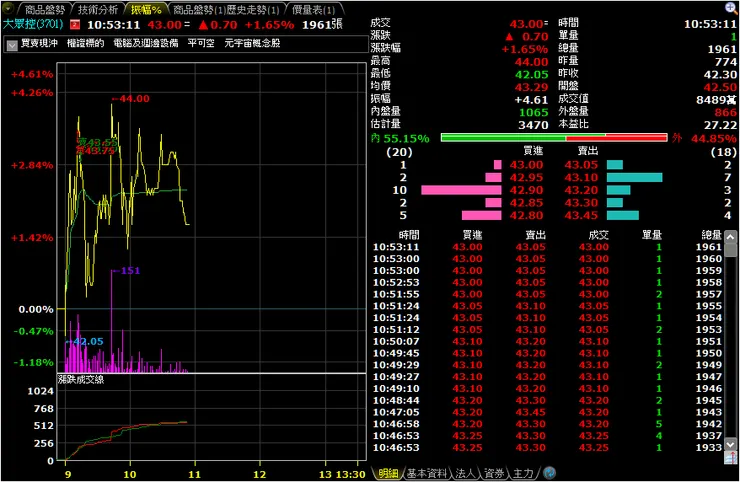Select the trade row at 10:48:44

(x=547, y=400)
